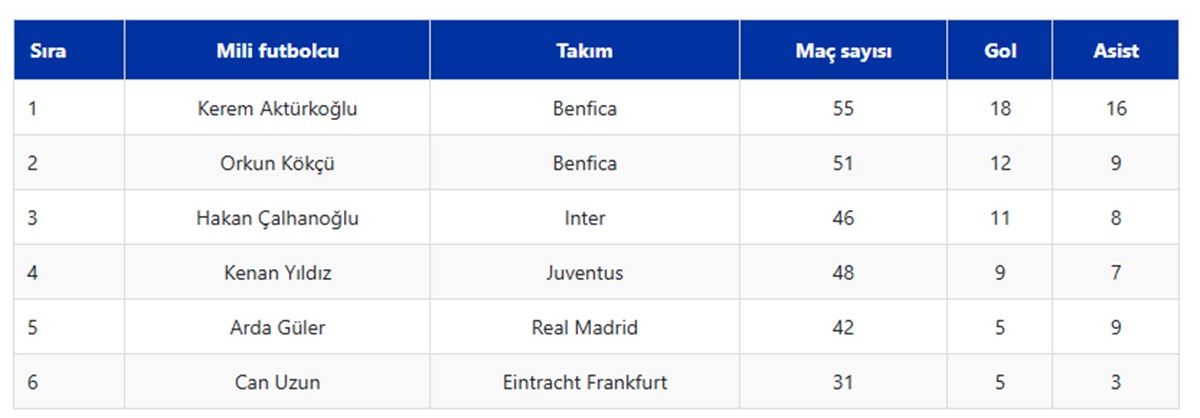This screenshot has width=1200, height=418.
Task: Select Can Uzun's match count 31
Action: pyautogui.click(x=844, y=382)
